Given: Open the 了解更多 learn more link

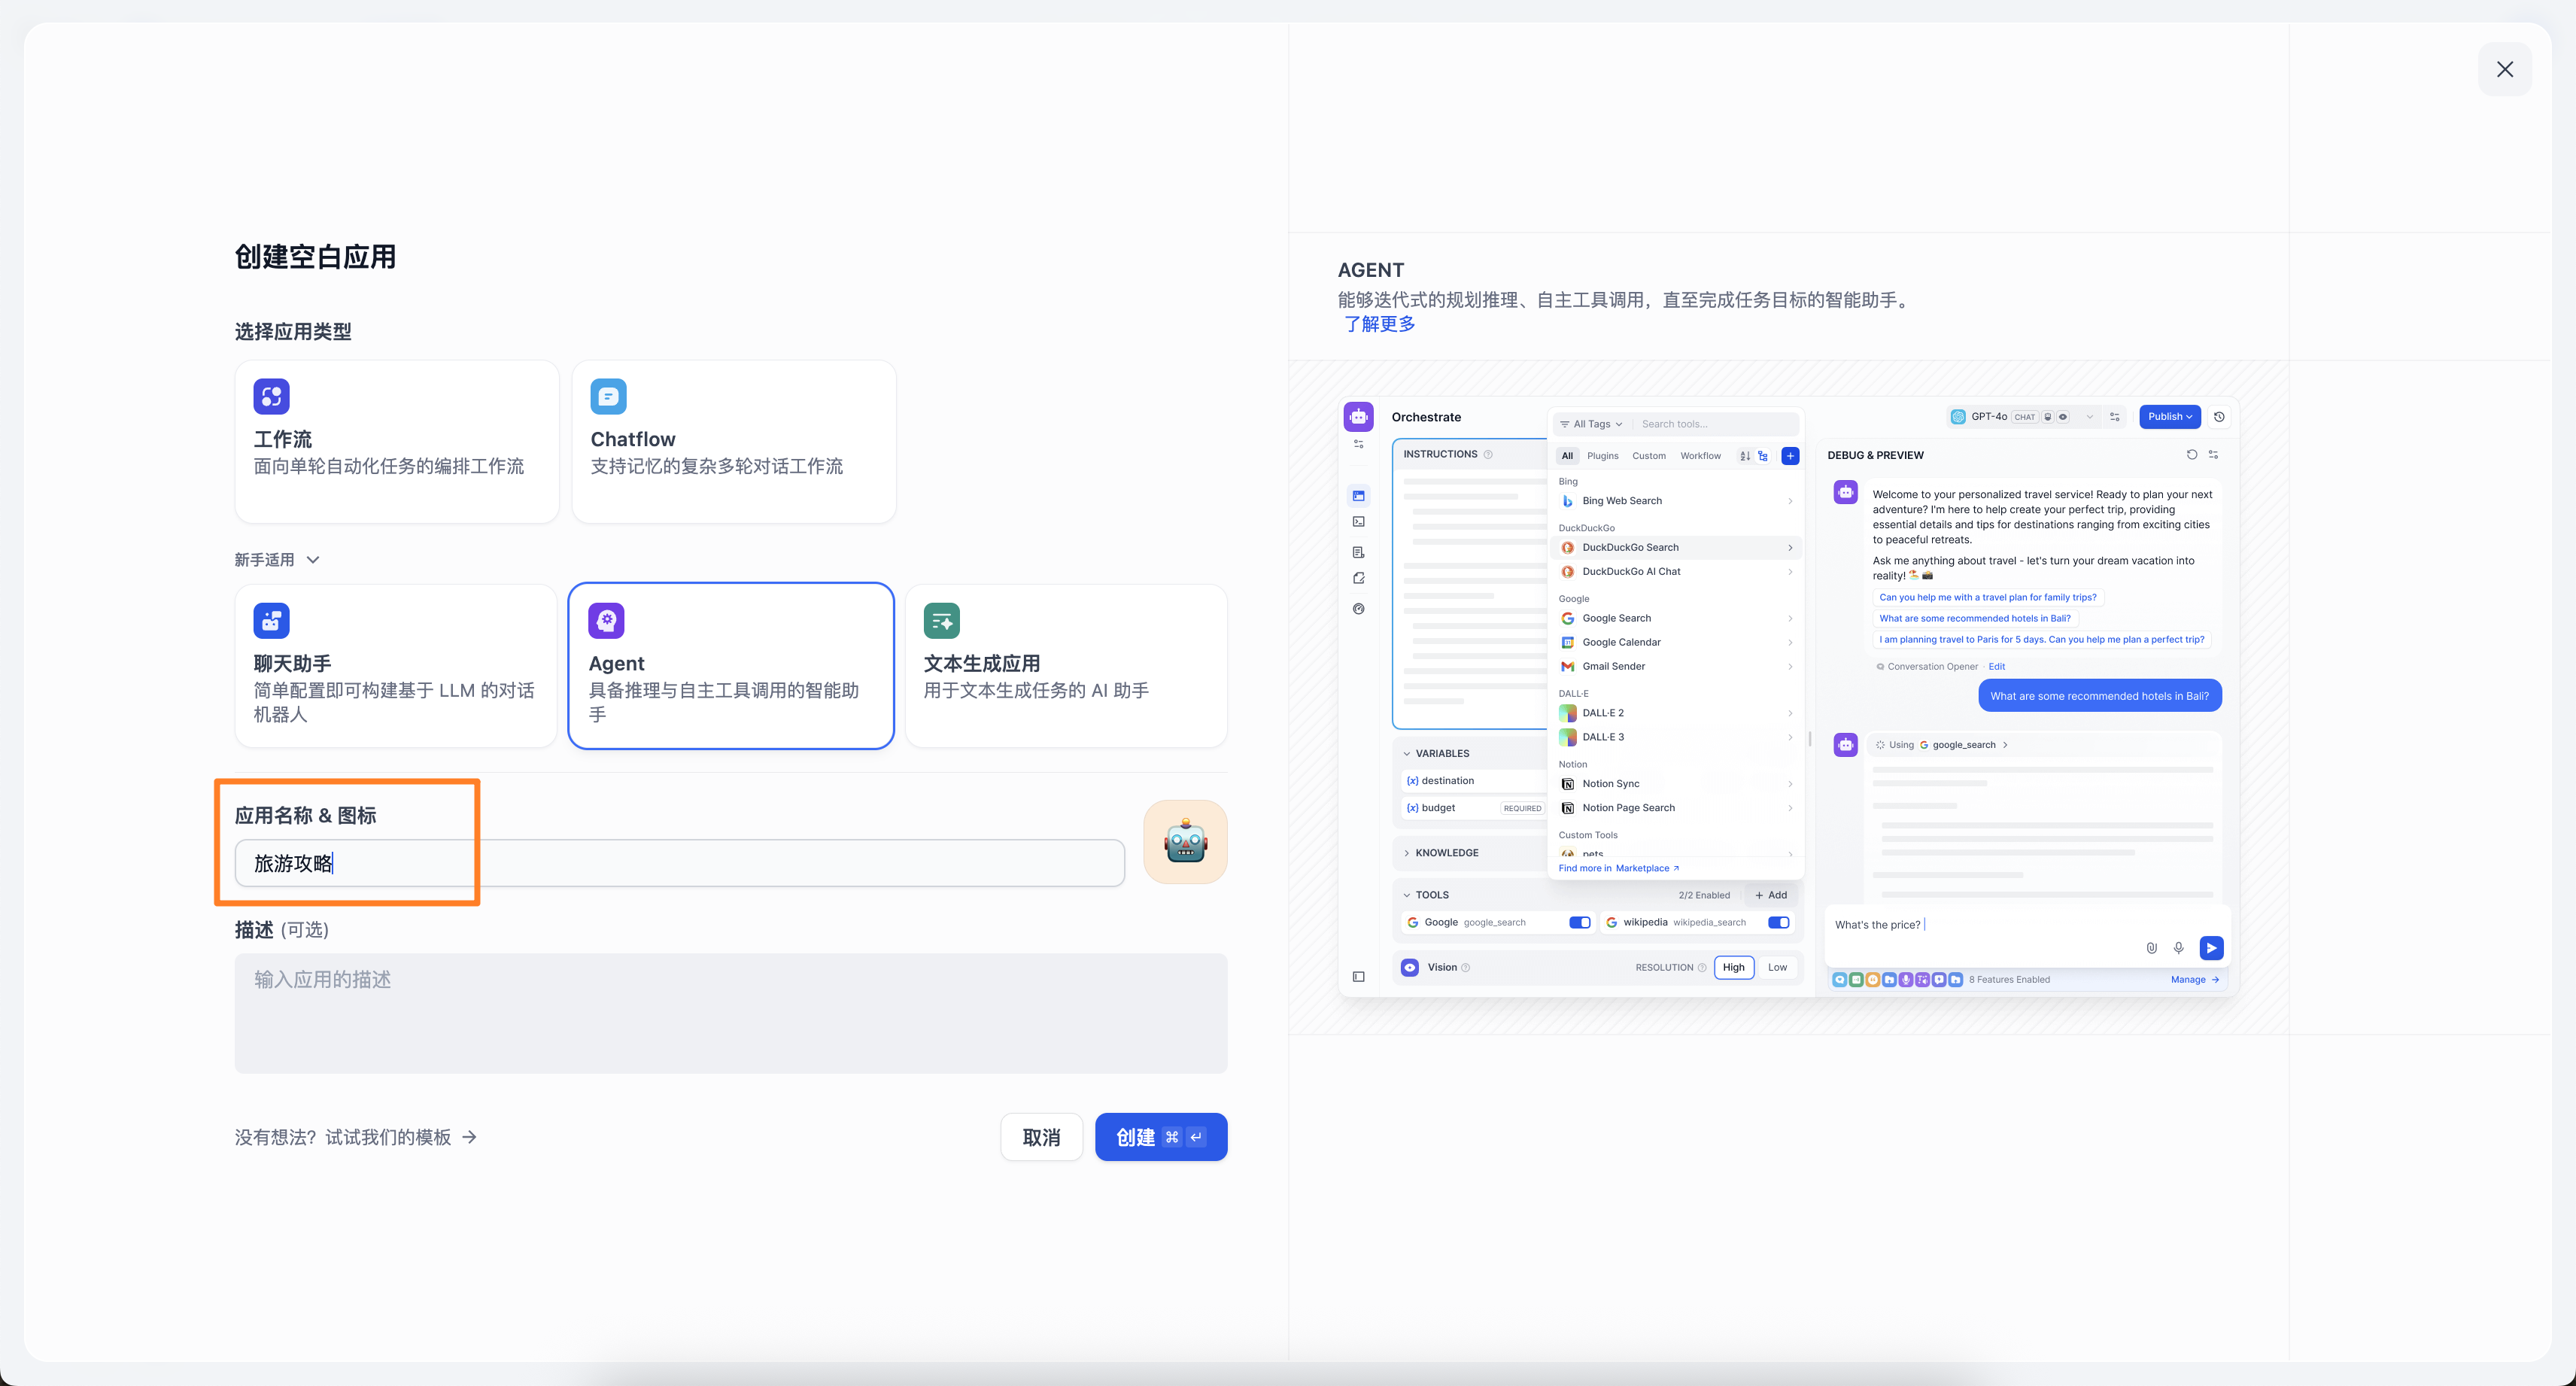Looking at the screenshot, I should click(1379, 324).
